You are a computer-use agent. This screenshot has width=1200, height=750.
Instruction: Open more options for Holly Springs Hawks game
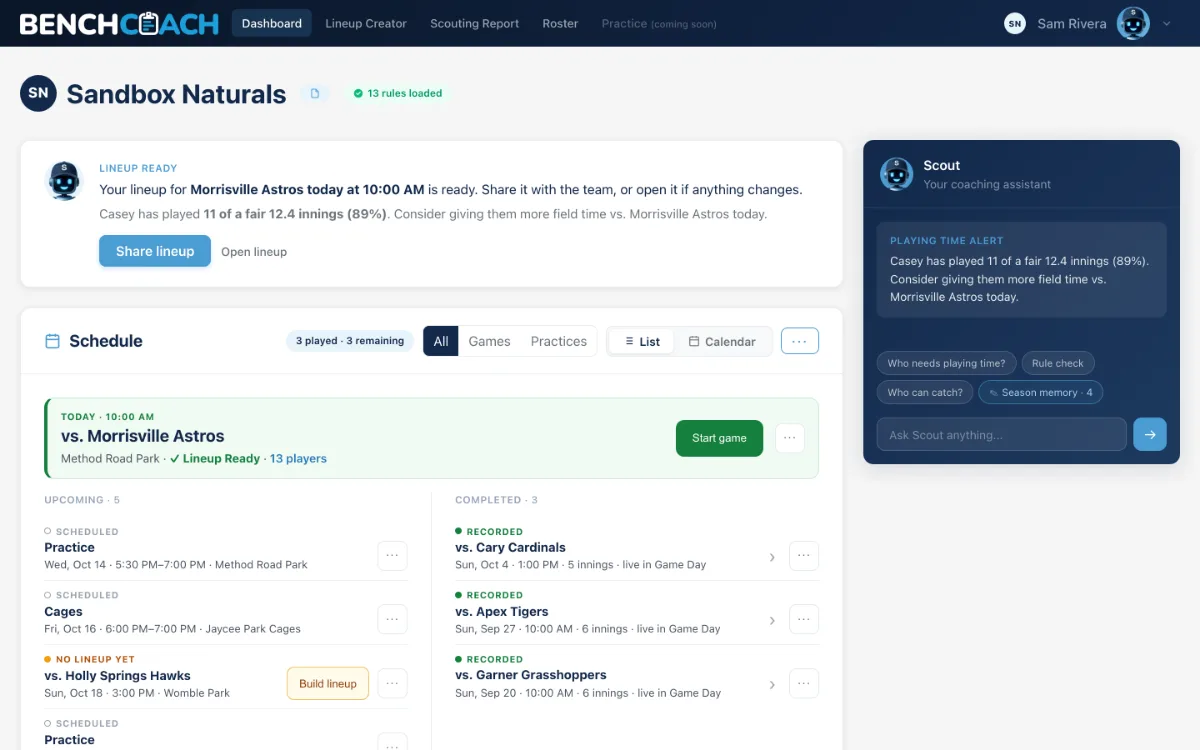pyautogui.click(x=392, y=683)
